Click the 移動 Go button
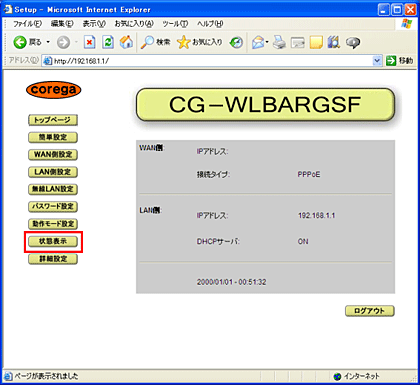 tap(399, 61)
